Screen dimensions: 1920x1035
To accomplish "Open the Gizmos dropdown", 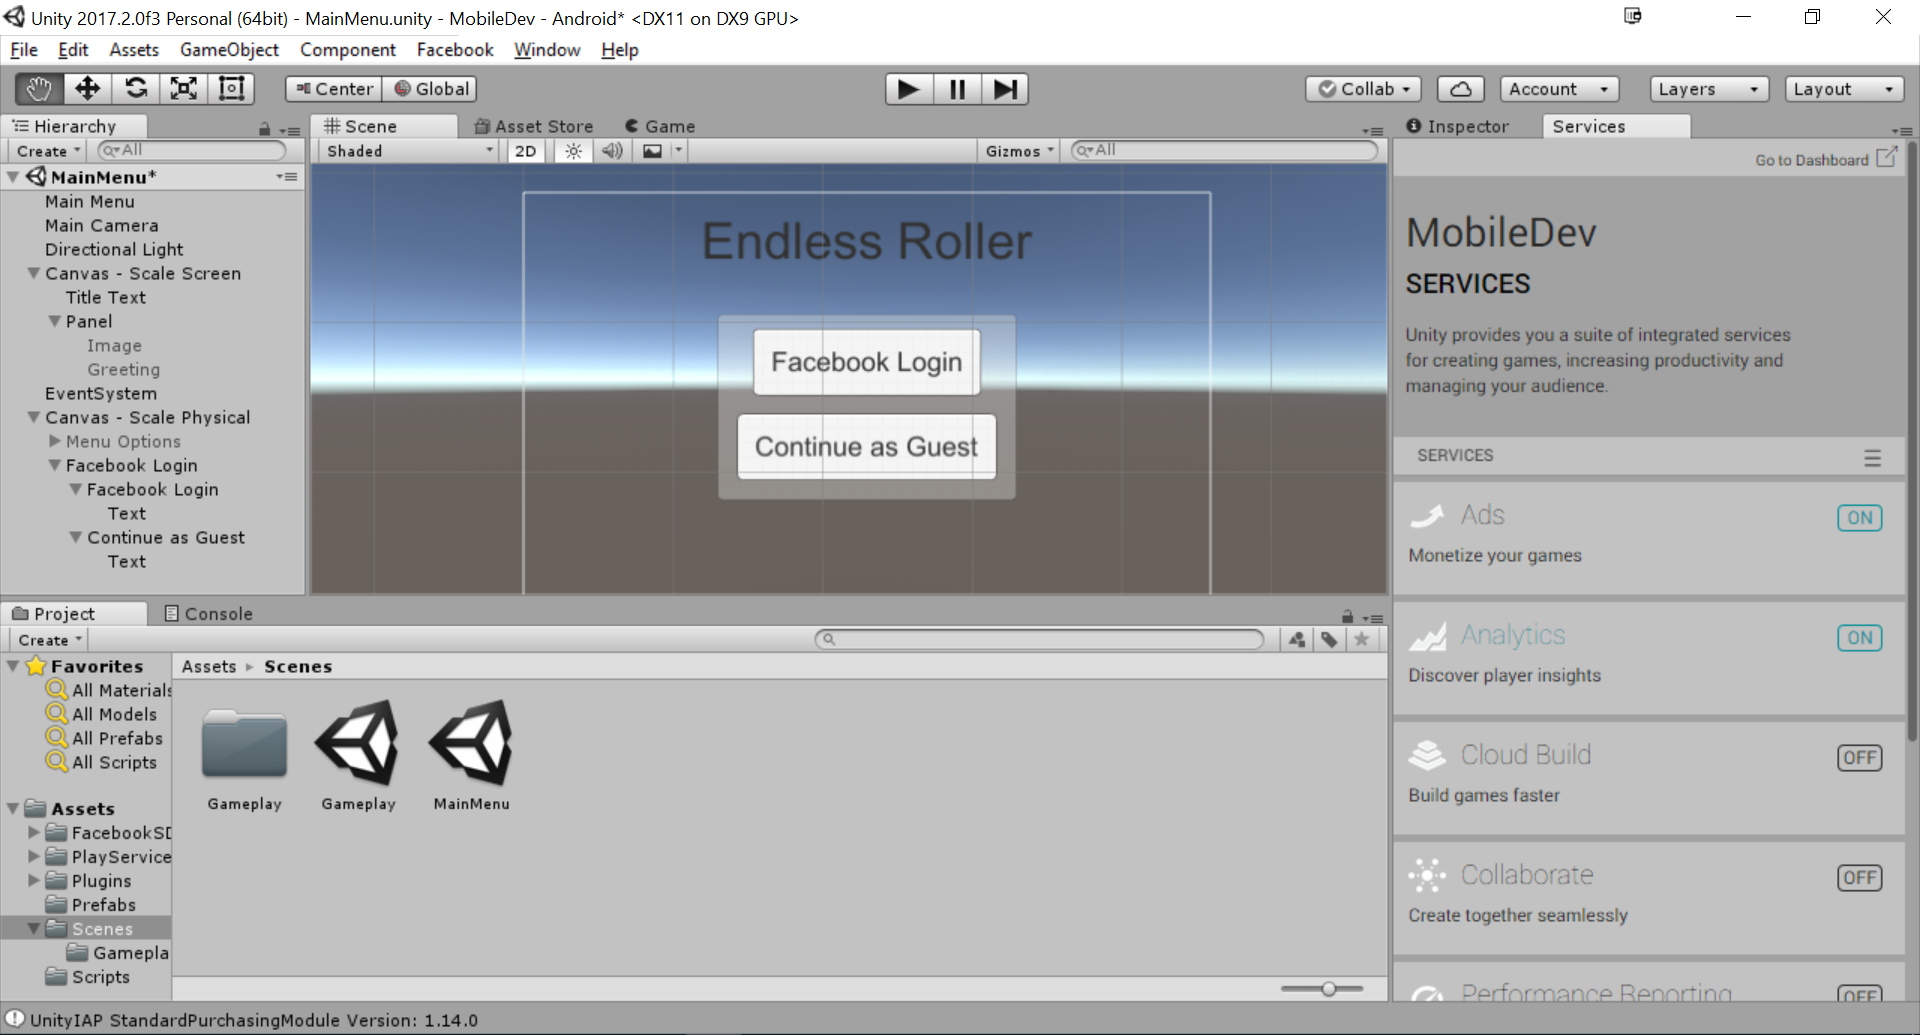I will point(1019,151).
